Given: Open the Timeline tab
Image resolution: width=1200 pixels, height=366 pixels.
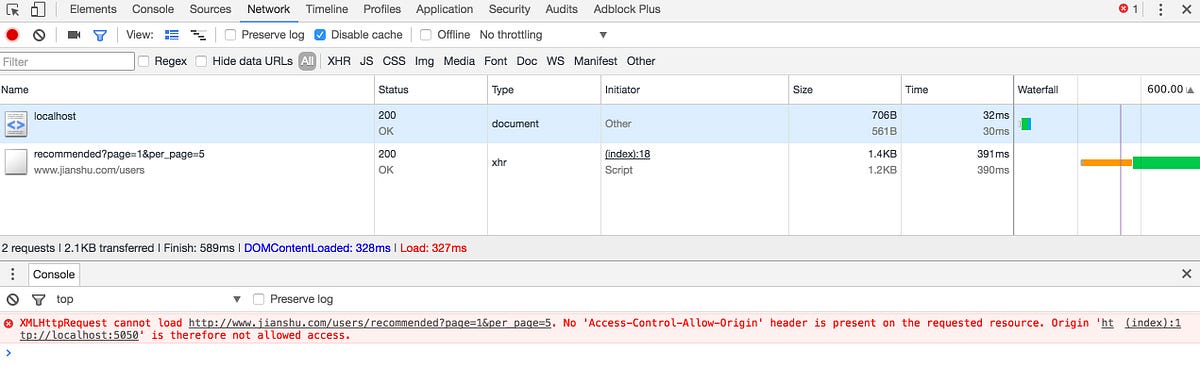Looking at the screenshot, I should tap(327, 9).
